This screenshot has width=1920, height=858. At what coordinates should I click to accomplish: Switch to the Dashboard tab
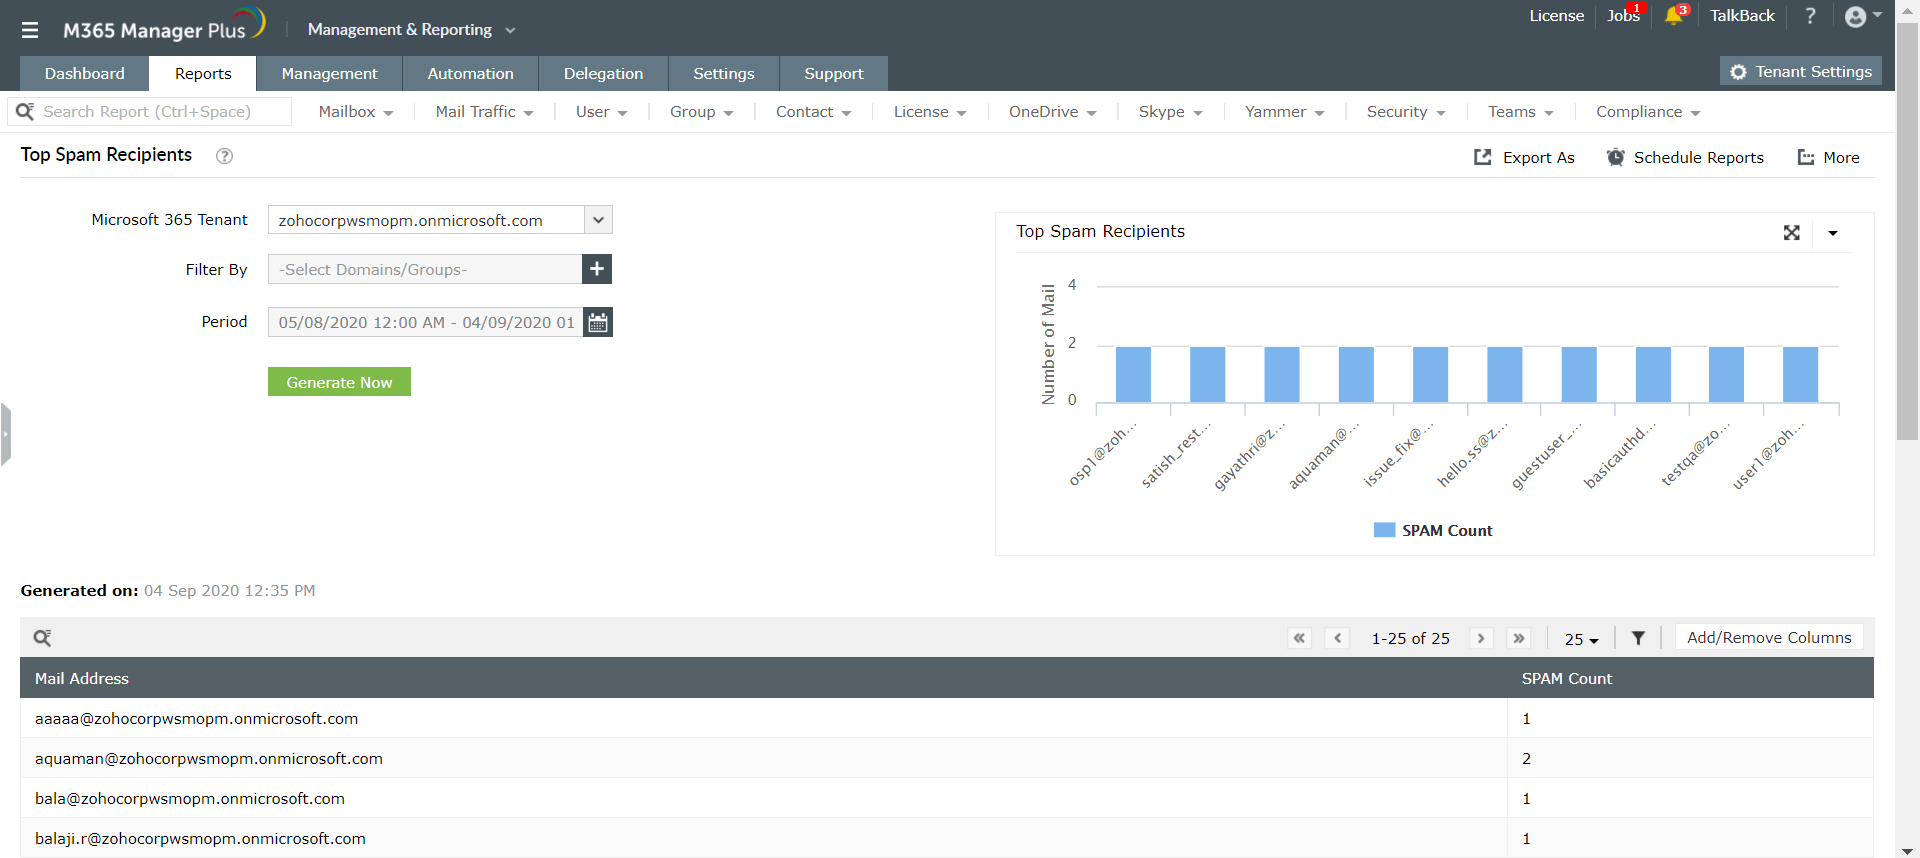(x=85, y=73)
